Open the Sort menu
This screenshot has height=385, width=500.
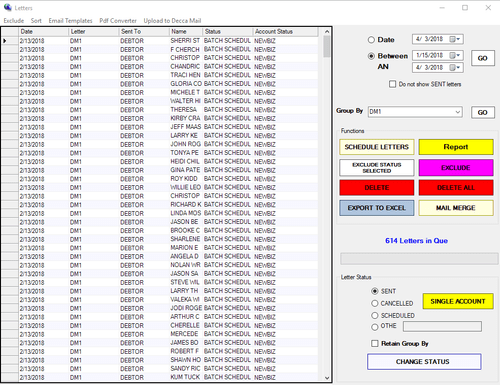pos(36,21)
